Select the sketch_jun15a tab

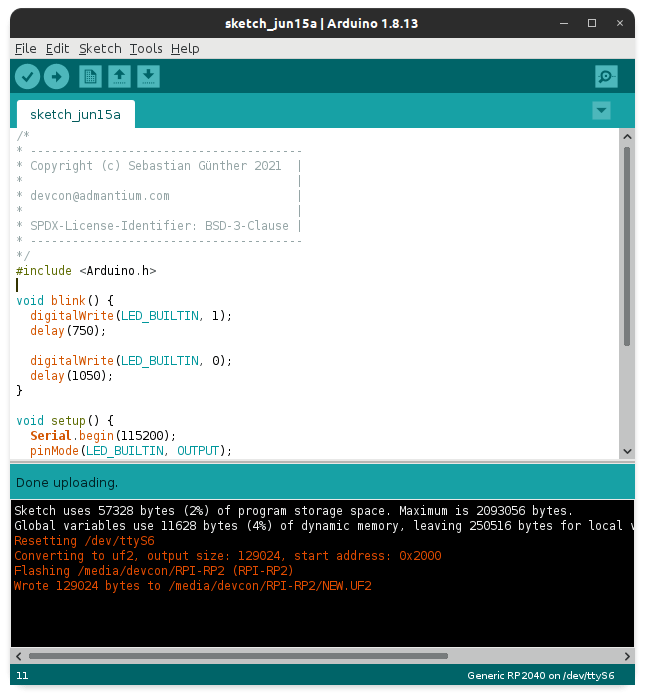click(75, 114)
